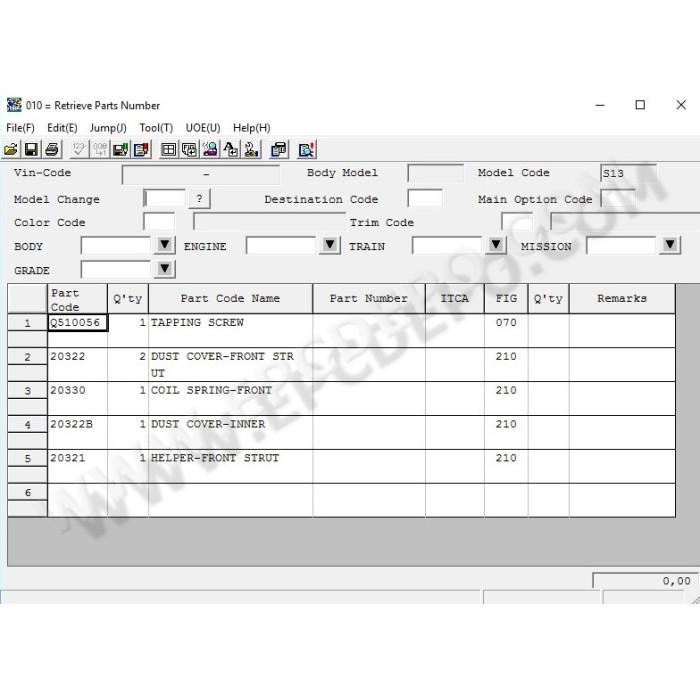This screenshot has width=700, height=700.
Task: Click the disk with green marks toolbar icon
Action: [x=120, y=150]
